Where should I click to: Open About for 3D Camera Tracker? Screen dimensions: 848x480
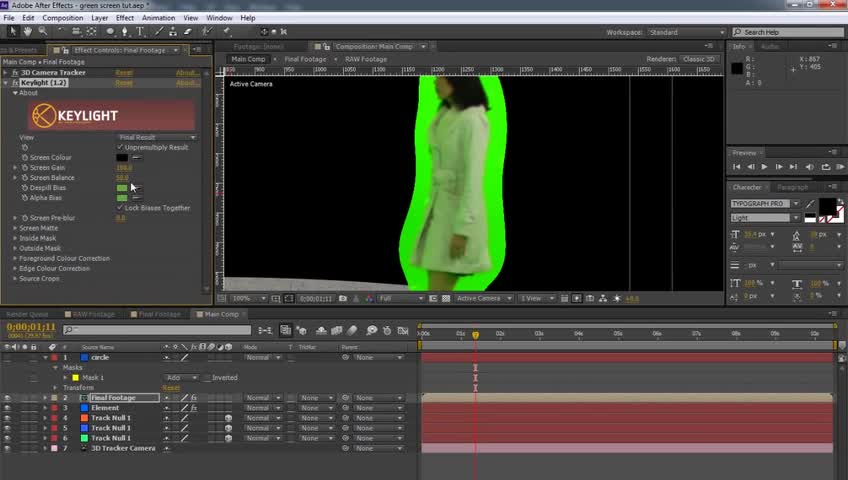click(187, 72)
